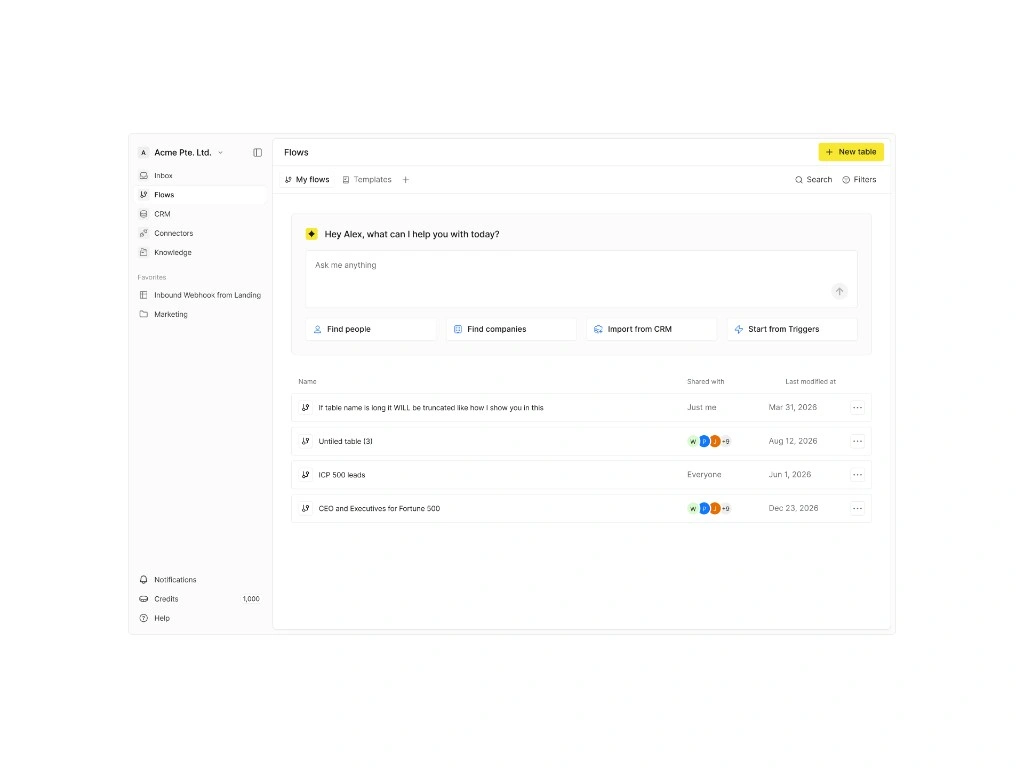Go to CRM in the sidebar
Viewport: 1024px width, 768px height.
[200, 214]
